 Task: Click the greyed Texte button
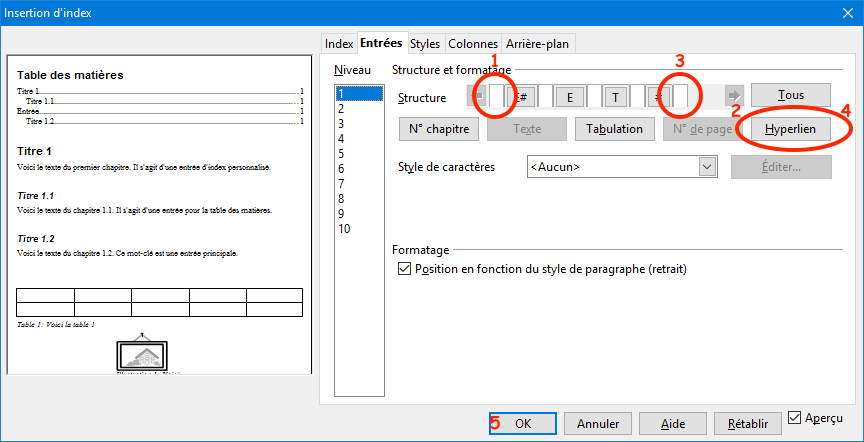coord(527,130)
